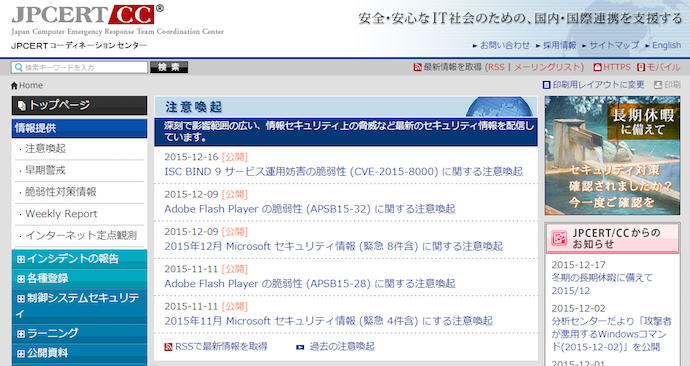Open Weekly Report in the sidebar
Viewport: 690px width, 366px height.
(x=61, y=214)
